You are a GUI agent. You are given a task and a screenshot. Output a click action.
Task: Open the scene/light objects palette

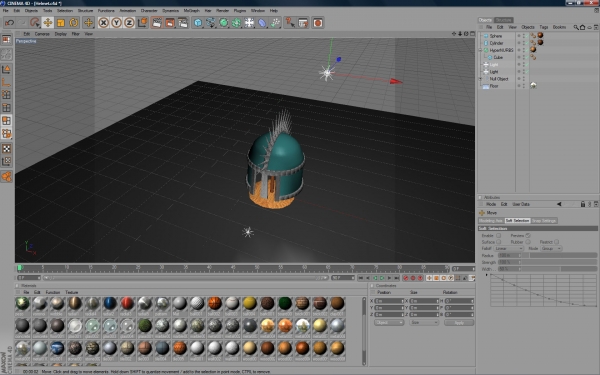(x=249, y=23)
